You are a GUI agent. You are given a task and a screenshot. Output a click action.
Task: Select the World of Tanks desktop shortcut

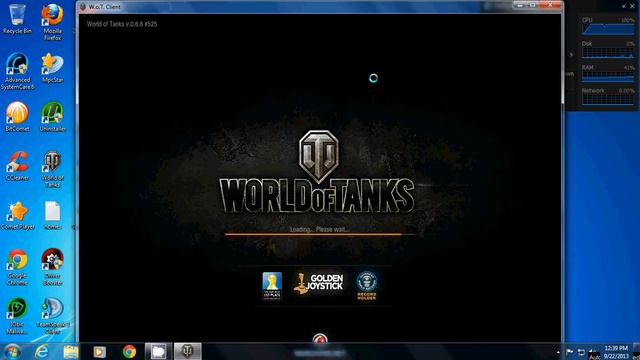[x=53, y=169]
